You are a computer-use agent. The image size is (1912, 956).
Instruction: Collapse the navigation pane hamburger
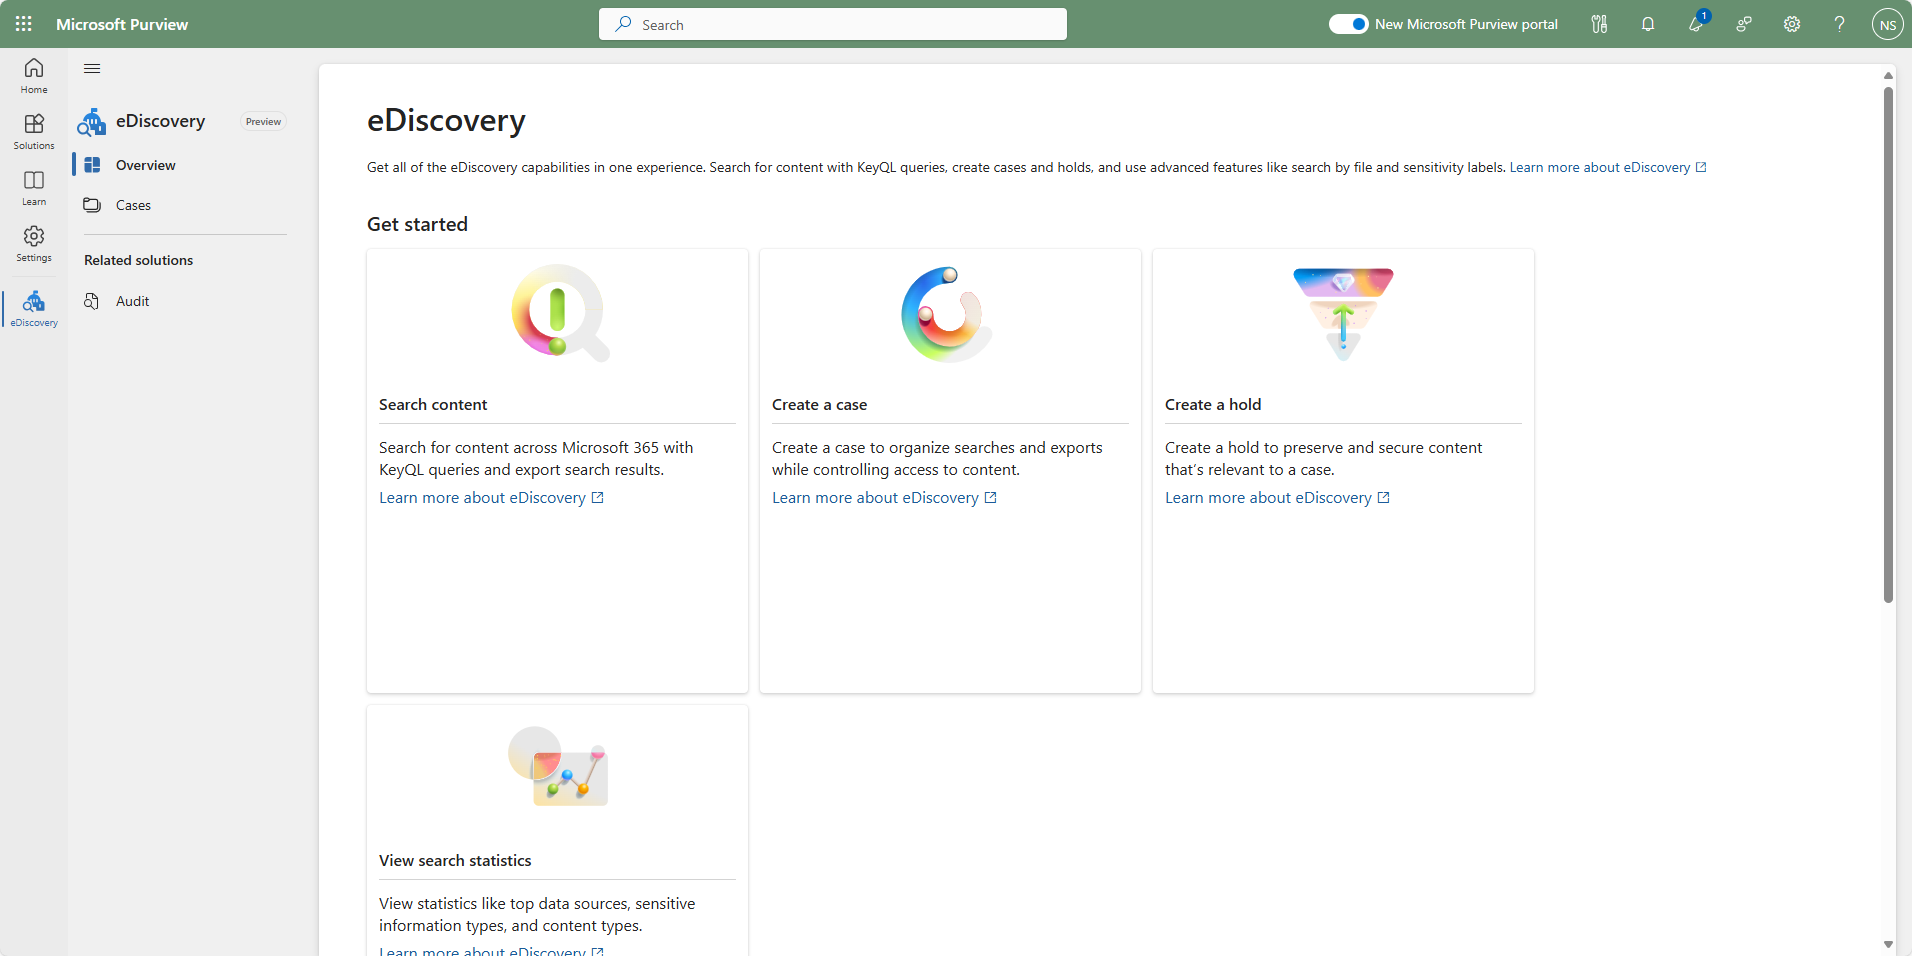coord(92,68)
